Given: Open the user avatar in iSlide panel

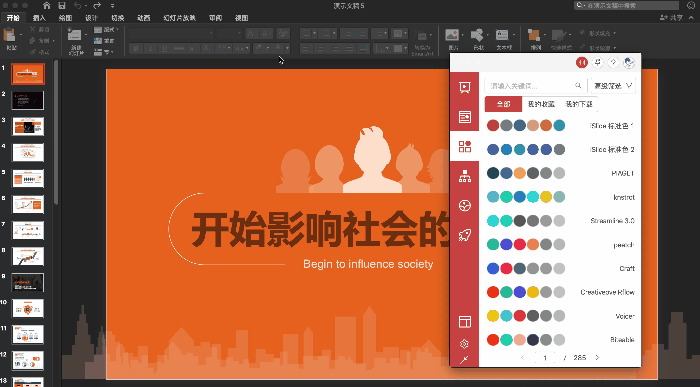Looking at the screenshot, I should coord(629,63).
